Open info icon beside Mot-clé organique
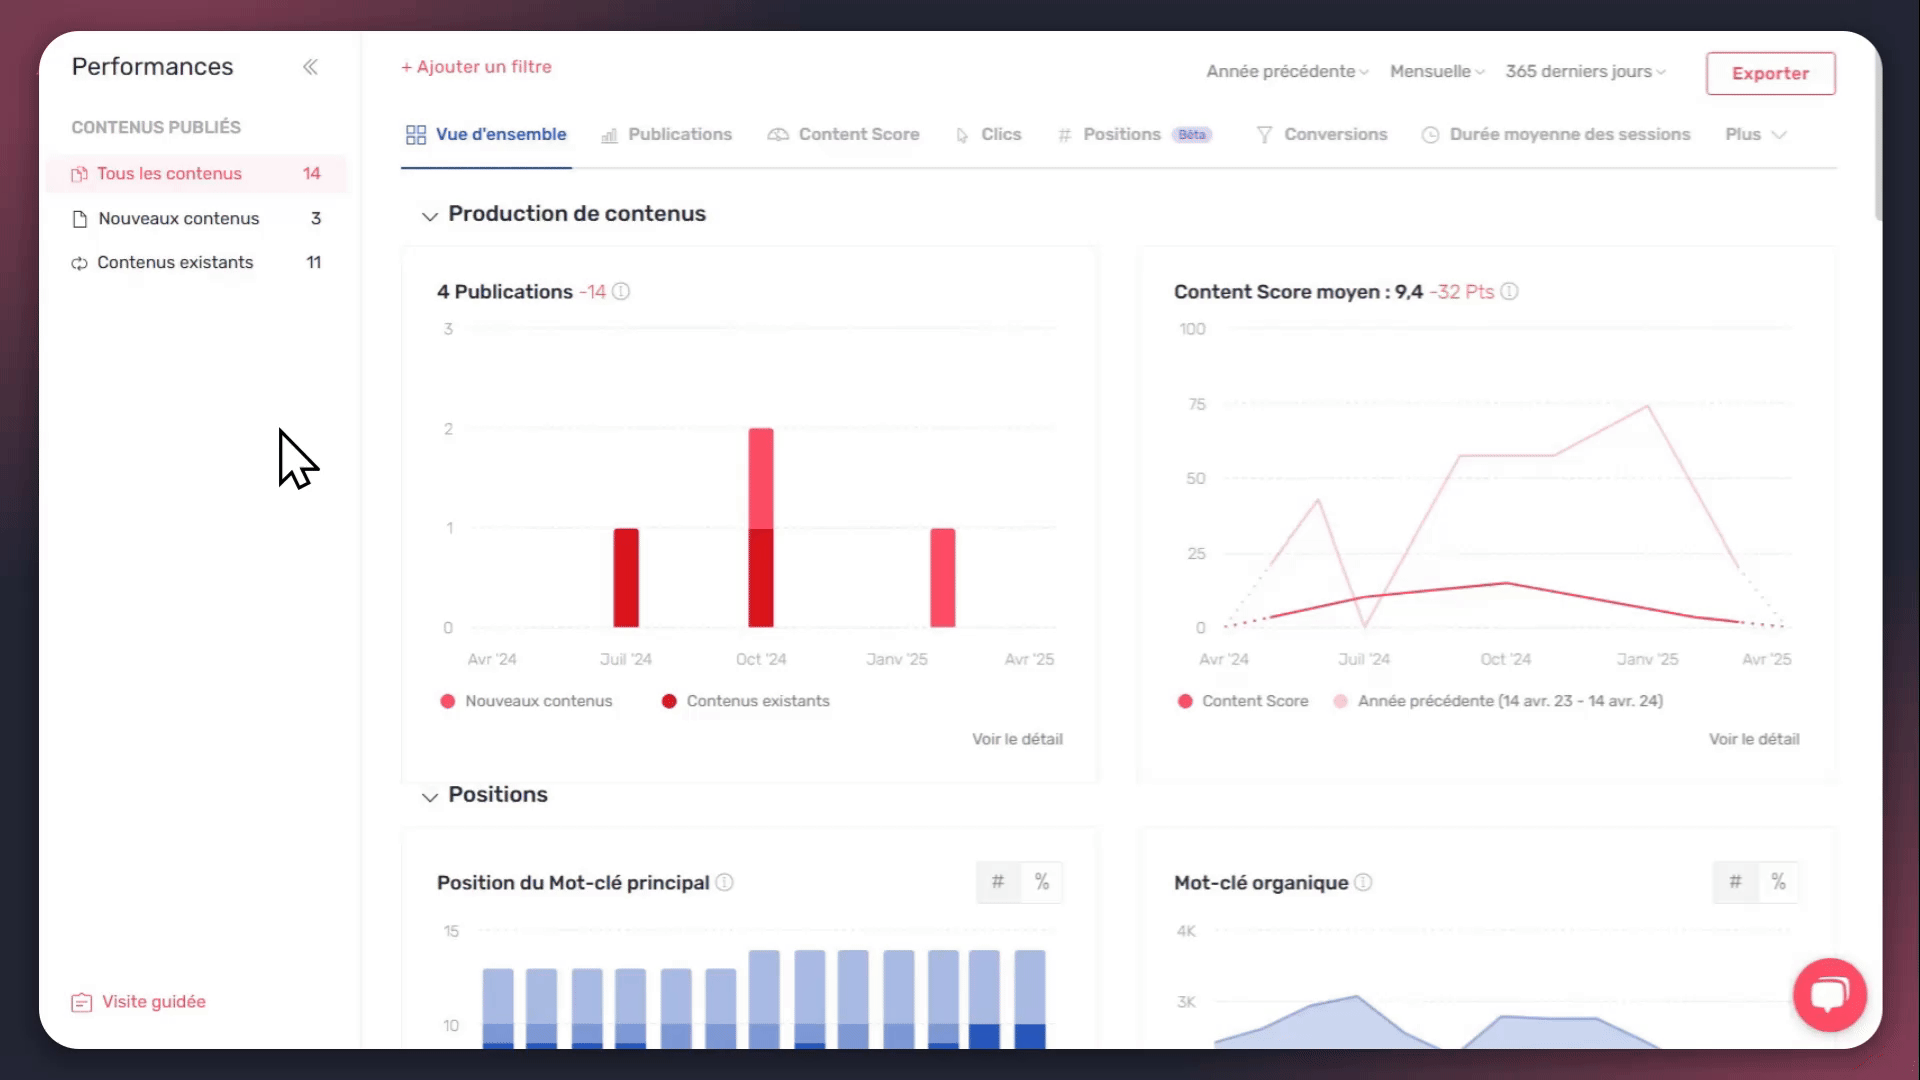This screenshot has width=1920, height=1080. coord(1363,882)
